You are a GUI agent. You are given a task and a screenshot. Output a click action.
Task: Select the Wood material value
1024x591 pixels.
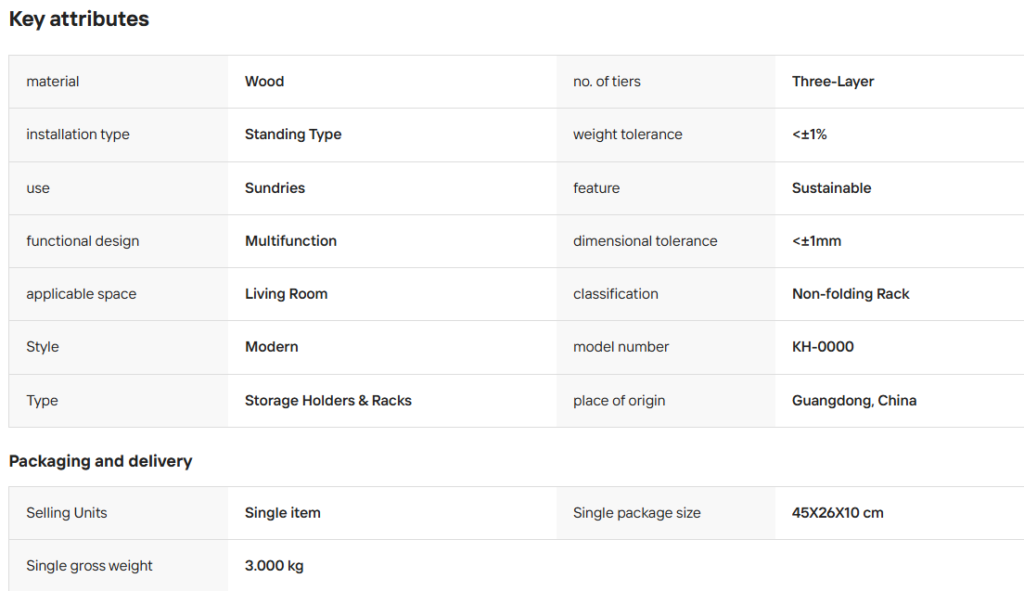264,82
